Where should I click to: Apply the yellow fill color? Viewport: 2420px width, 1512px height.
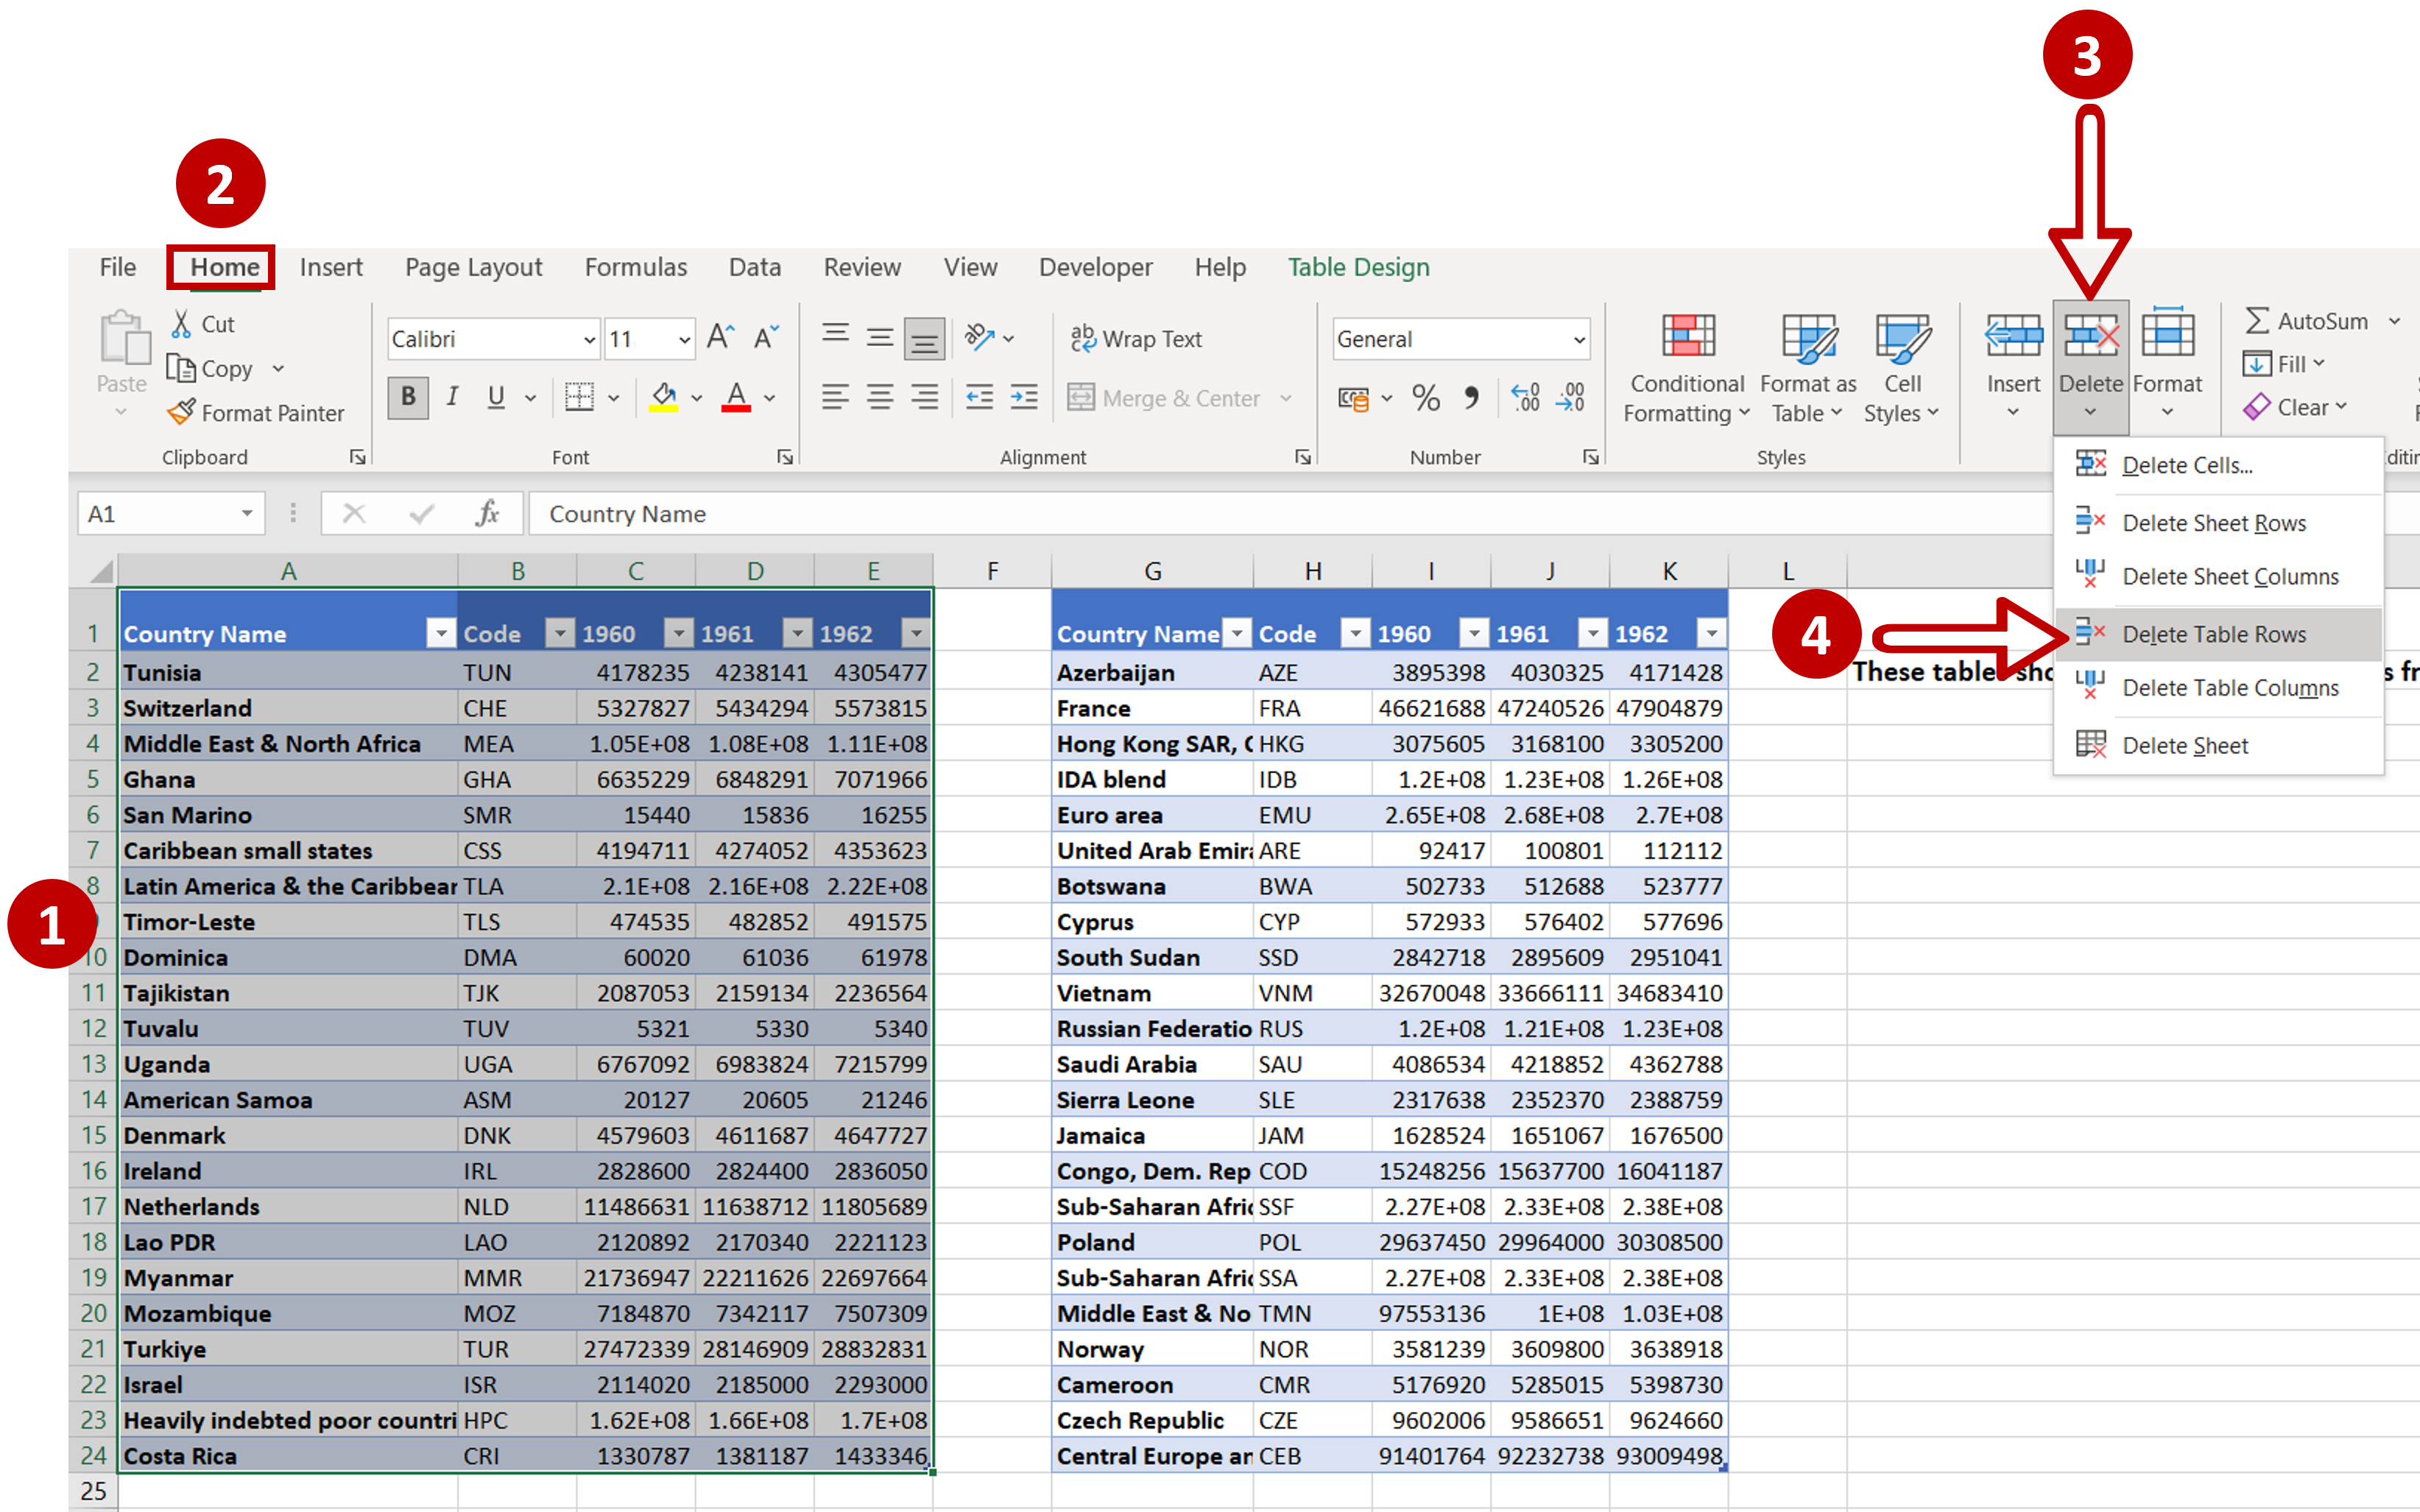663,397
